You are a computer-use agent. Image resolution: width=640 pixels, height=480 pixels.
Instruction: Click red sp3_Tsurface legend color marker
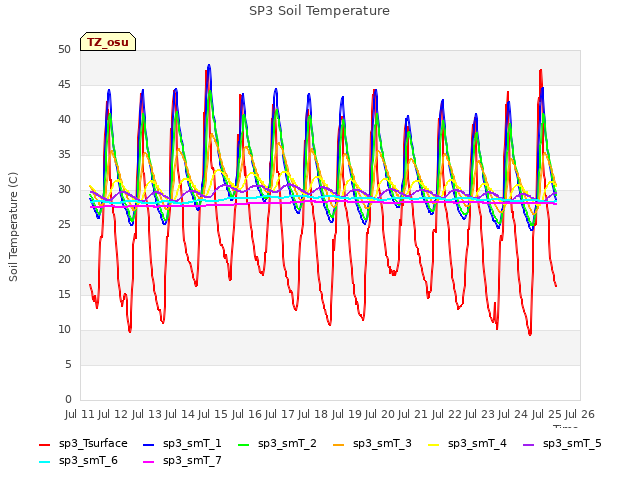(x=44, y=444)
